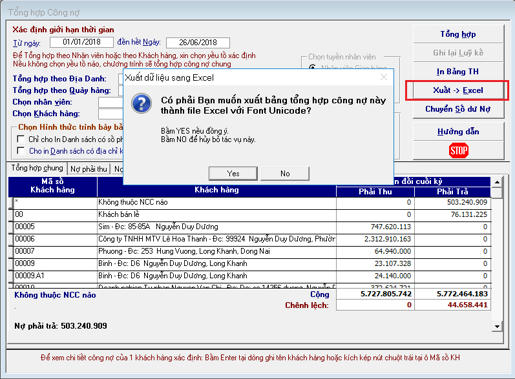Viewport: 515px width, 379px height.
Task: Click the Tổng hợp theo Địa Danh label
Action: pos(59,79)
